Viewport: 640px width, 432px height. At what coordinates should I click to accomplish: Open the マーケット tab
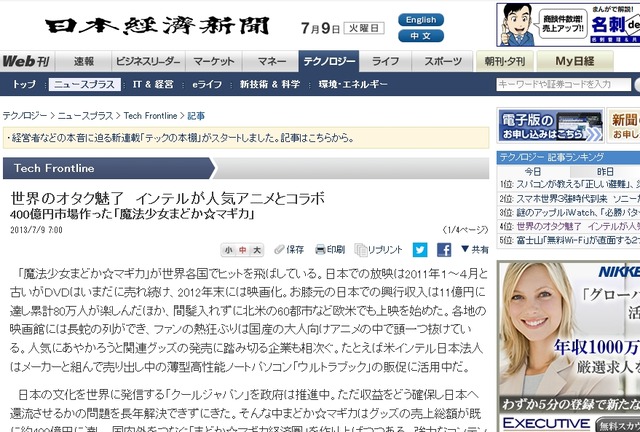214,61
